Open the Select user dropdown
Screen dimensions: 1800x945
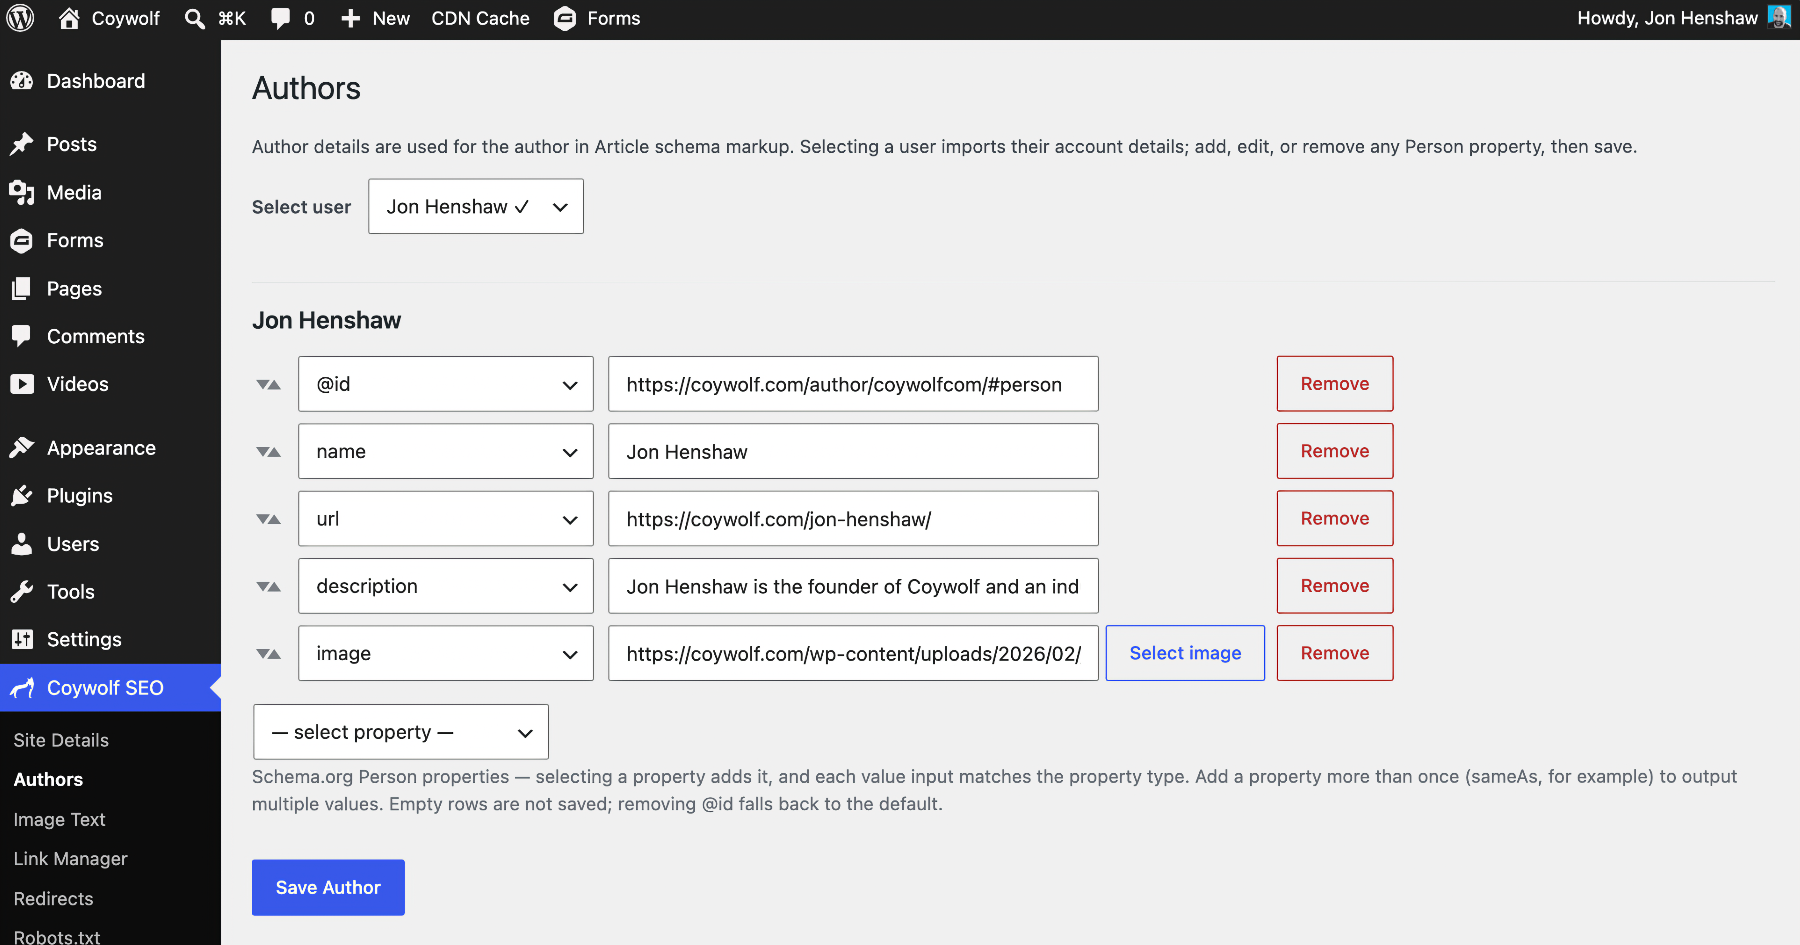click(476, 206)
